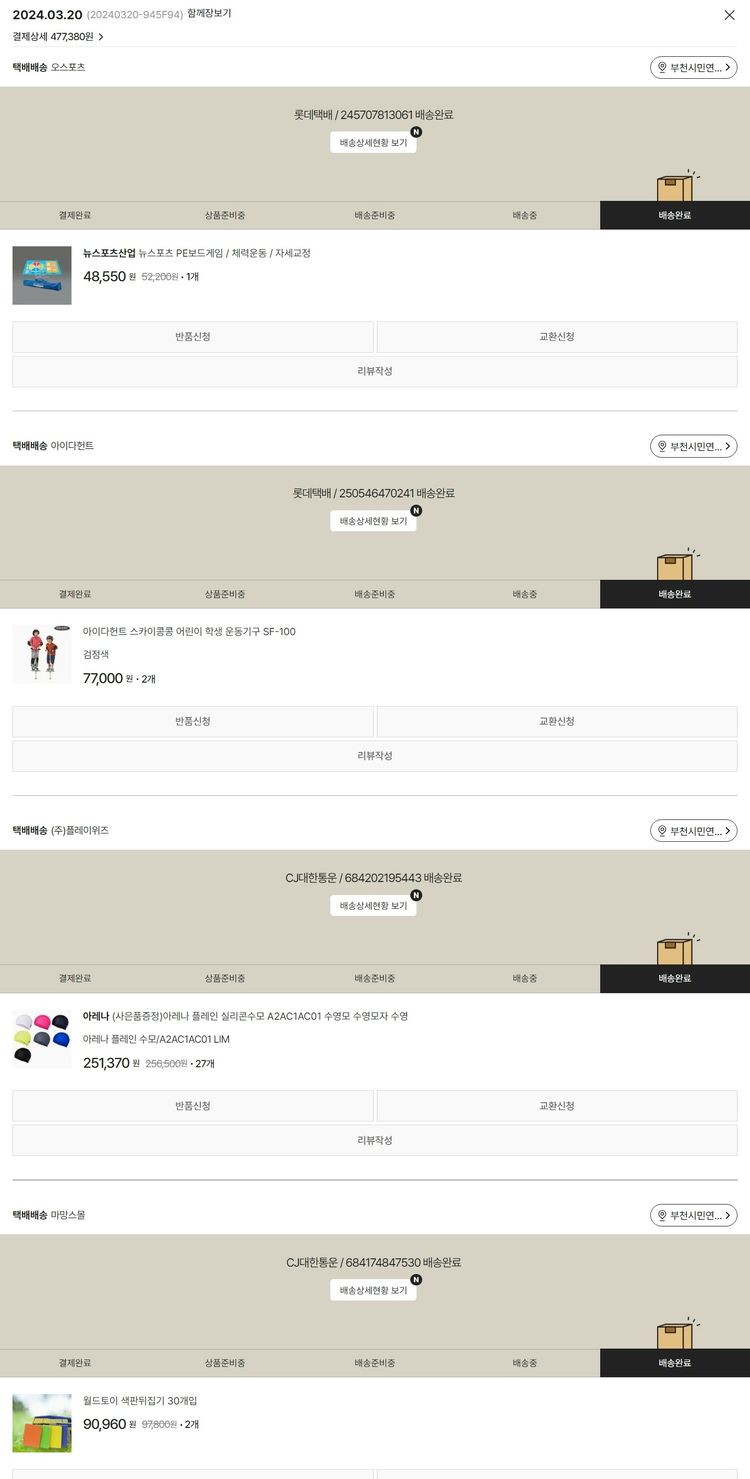The width and height of the screenshot is (750, 1479).
Task: Open delivery address button for 아이다헌트 shipment
Action: pos(693,446)
